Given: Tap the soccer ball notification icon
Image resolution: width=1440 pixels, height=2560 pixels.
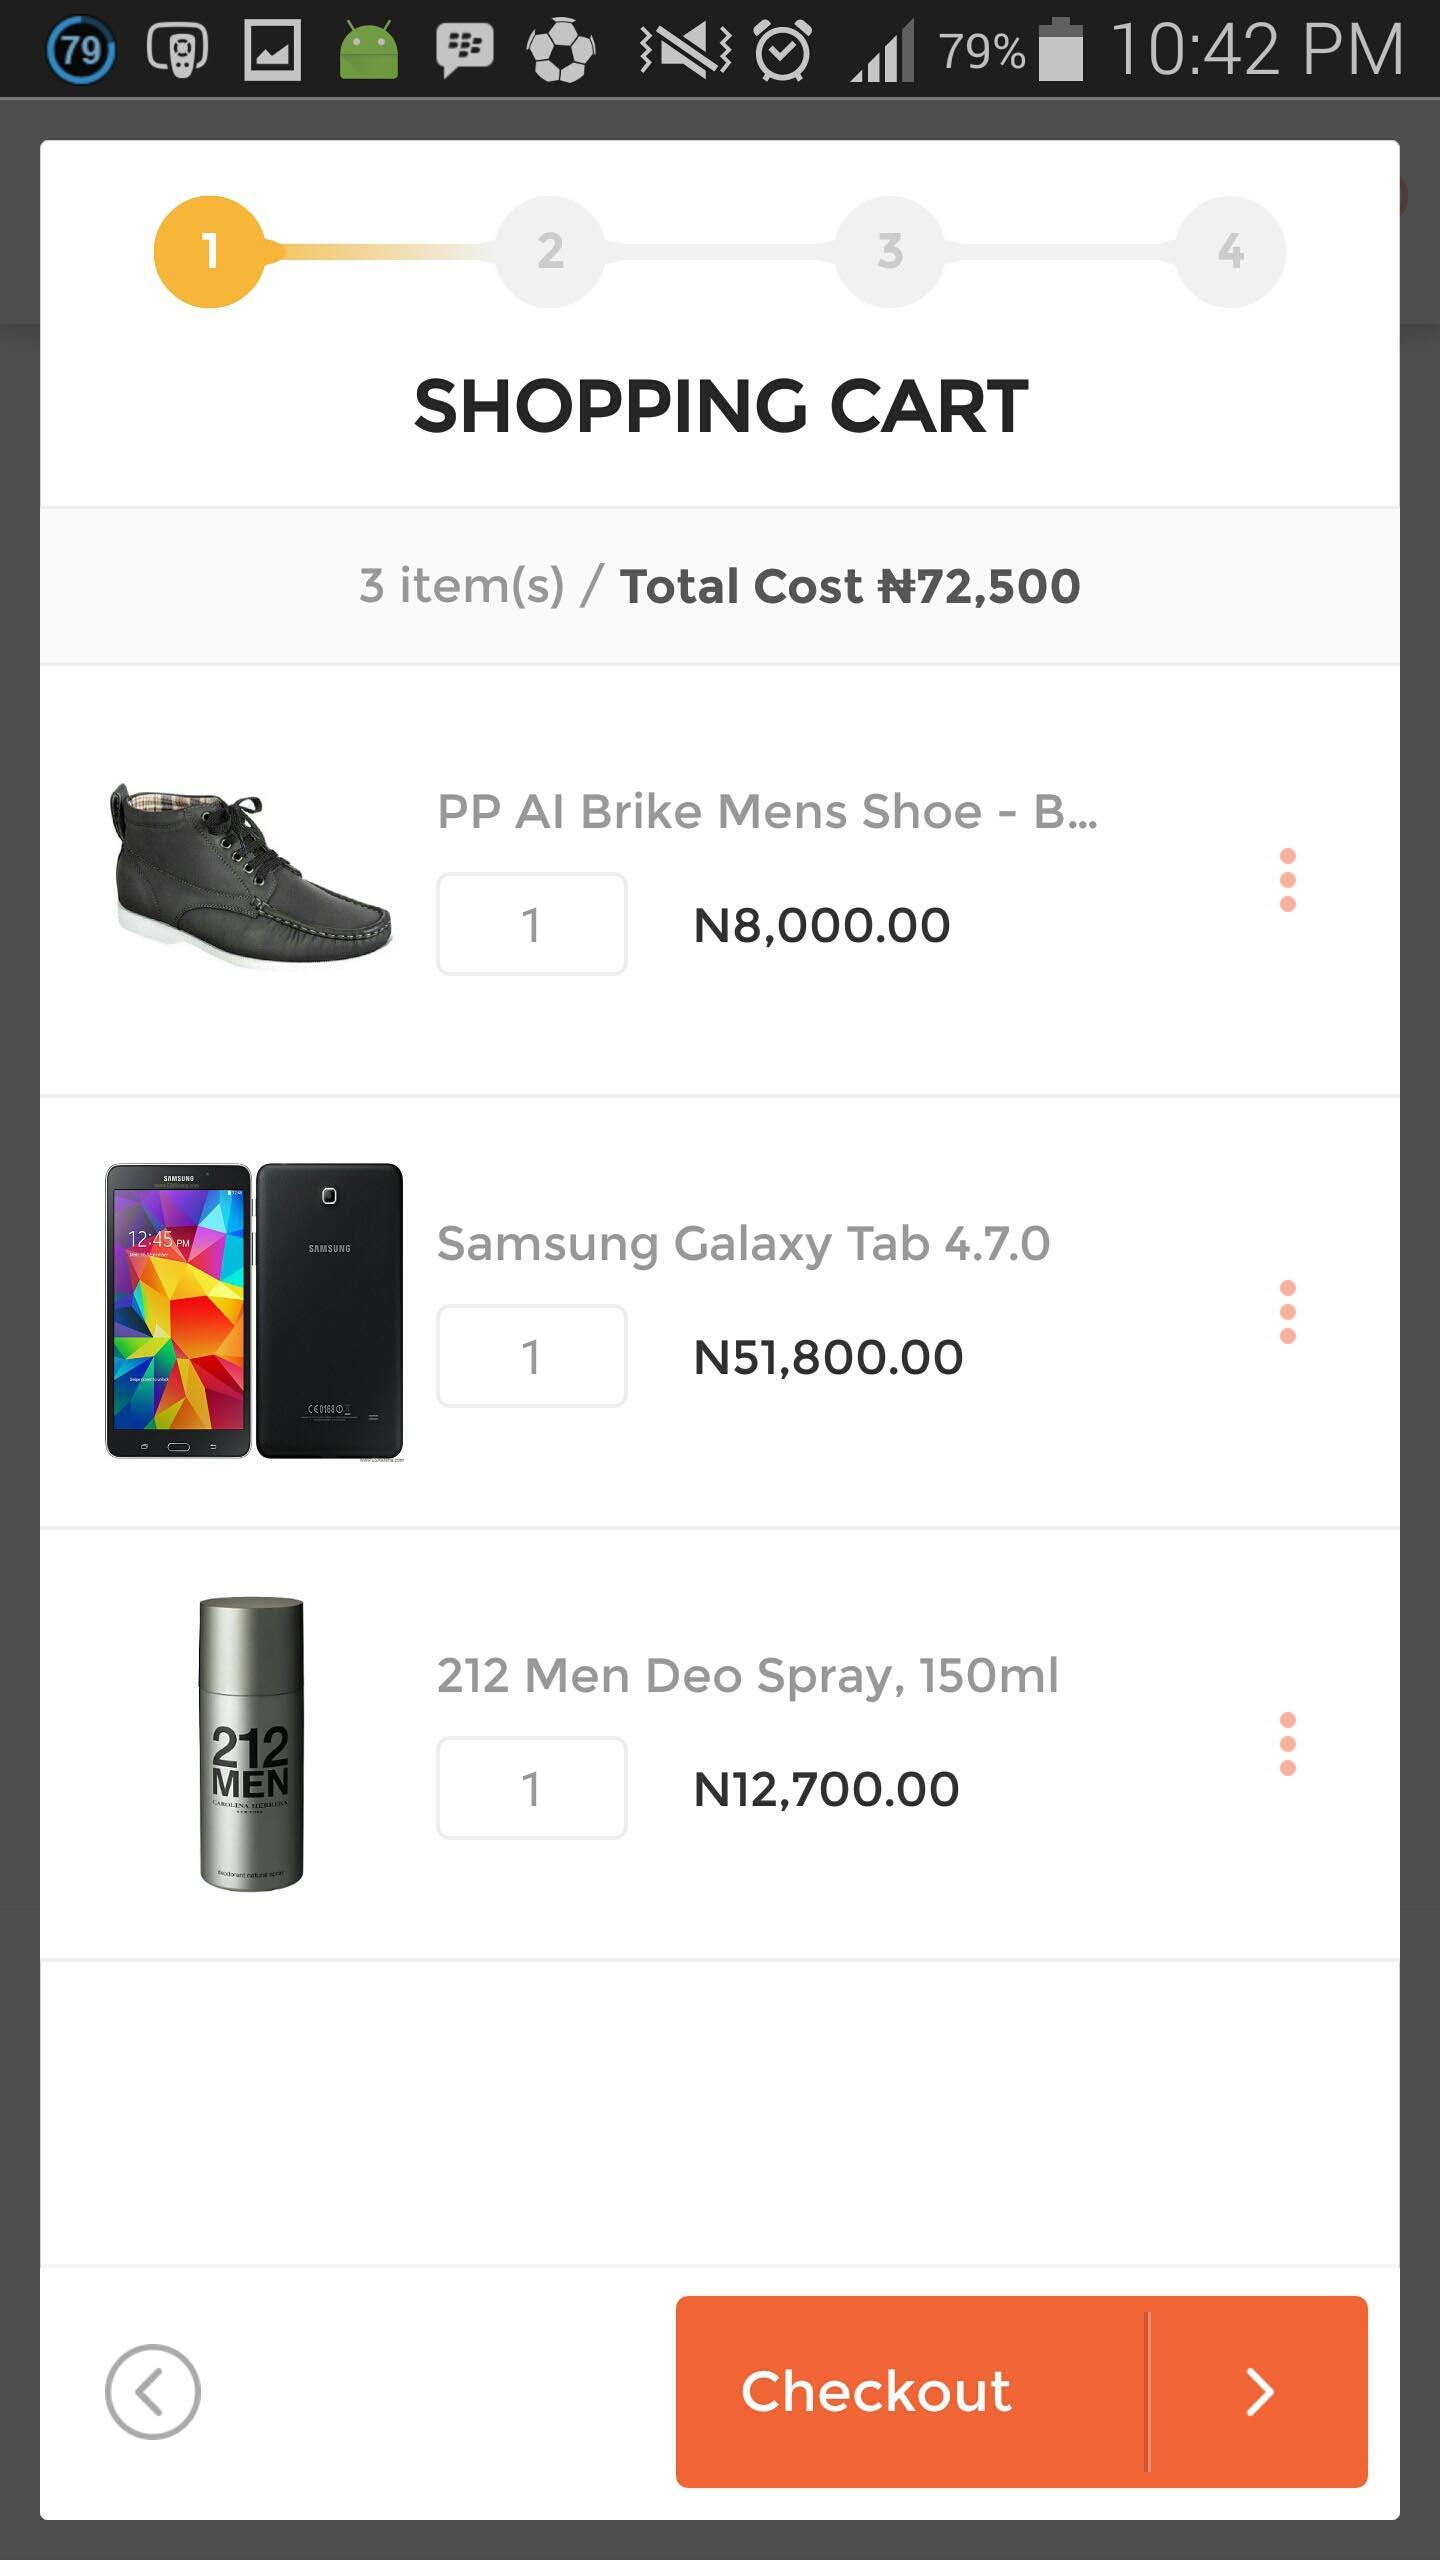Looking at the screenshot, I should [560, 49].
